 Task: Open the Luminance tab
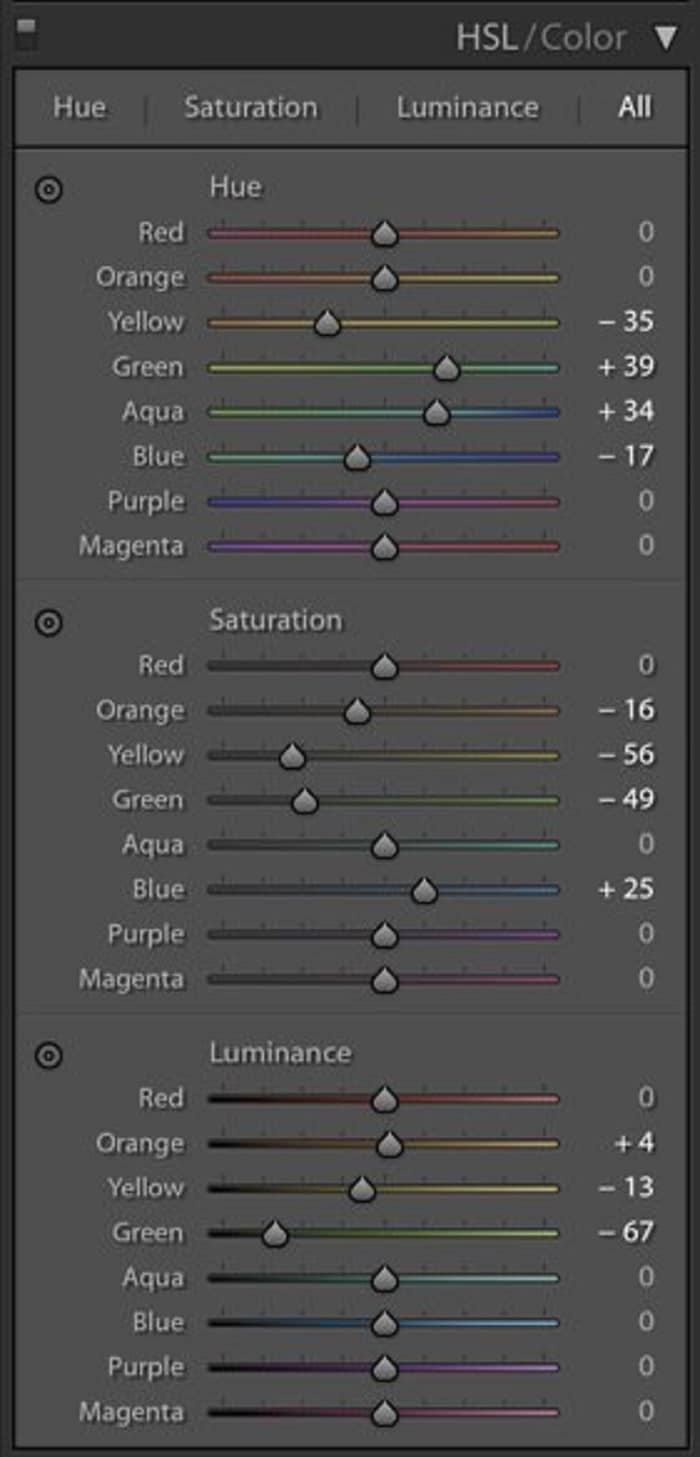(x=467, y=108)
